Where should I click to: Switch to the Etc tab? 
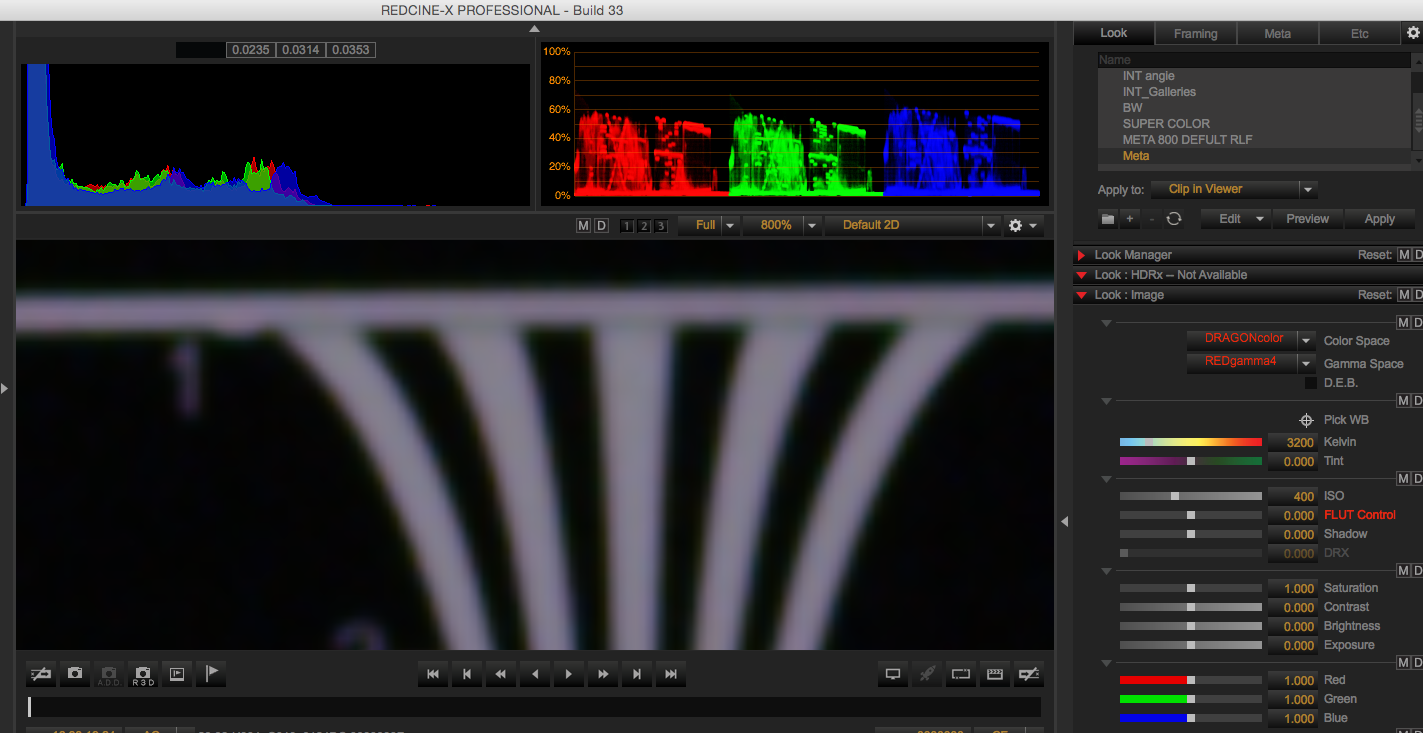coord(1360,33)
